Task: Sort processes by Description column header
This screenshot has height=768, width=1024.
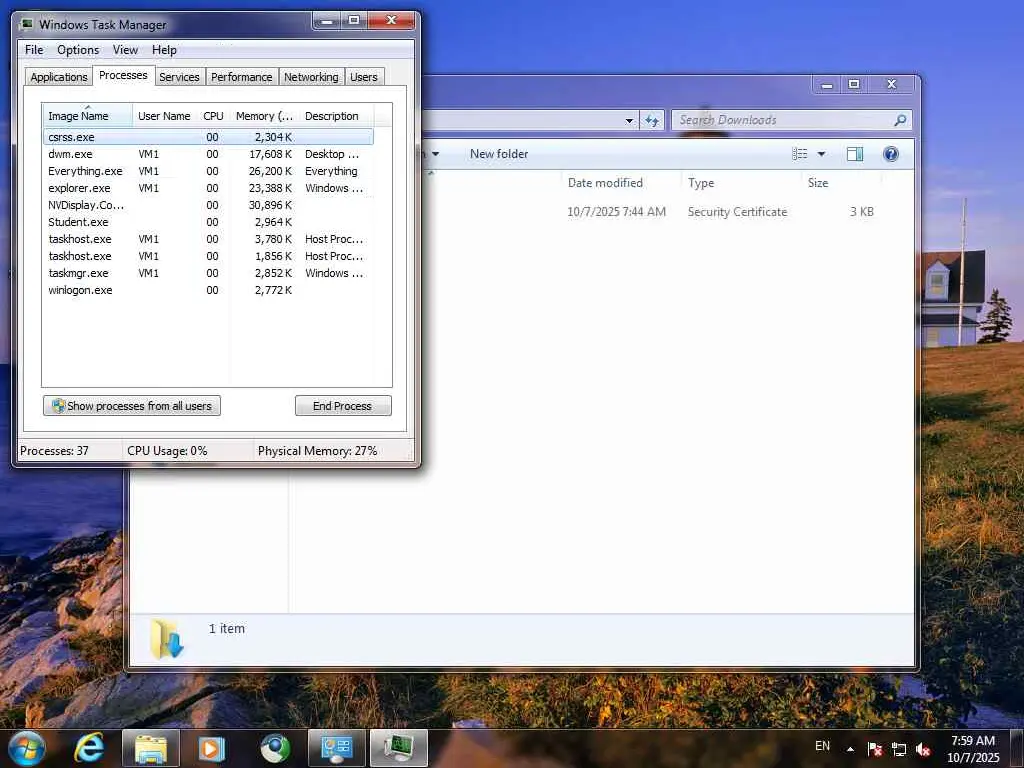Action: click(336, 116)
